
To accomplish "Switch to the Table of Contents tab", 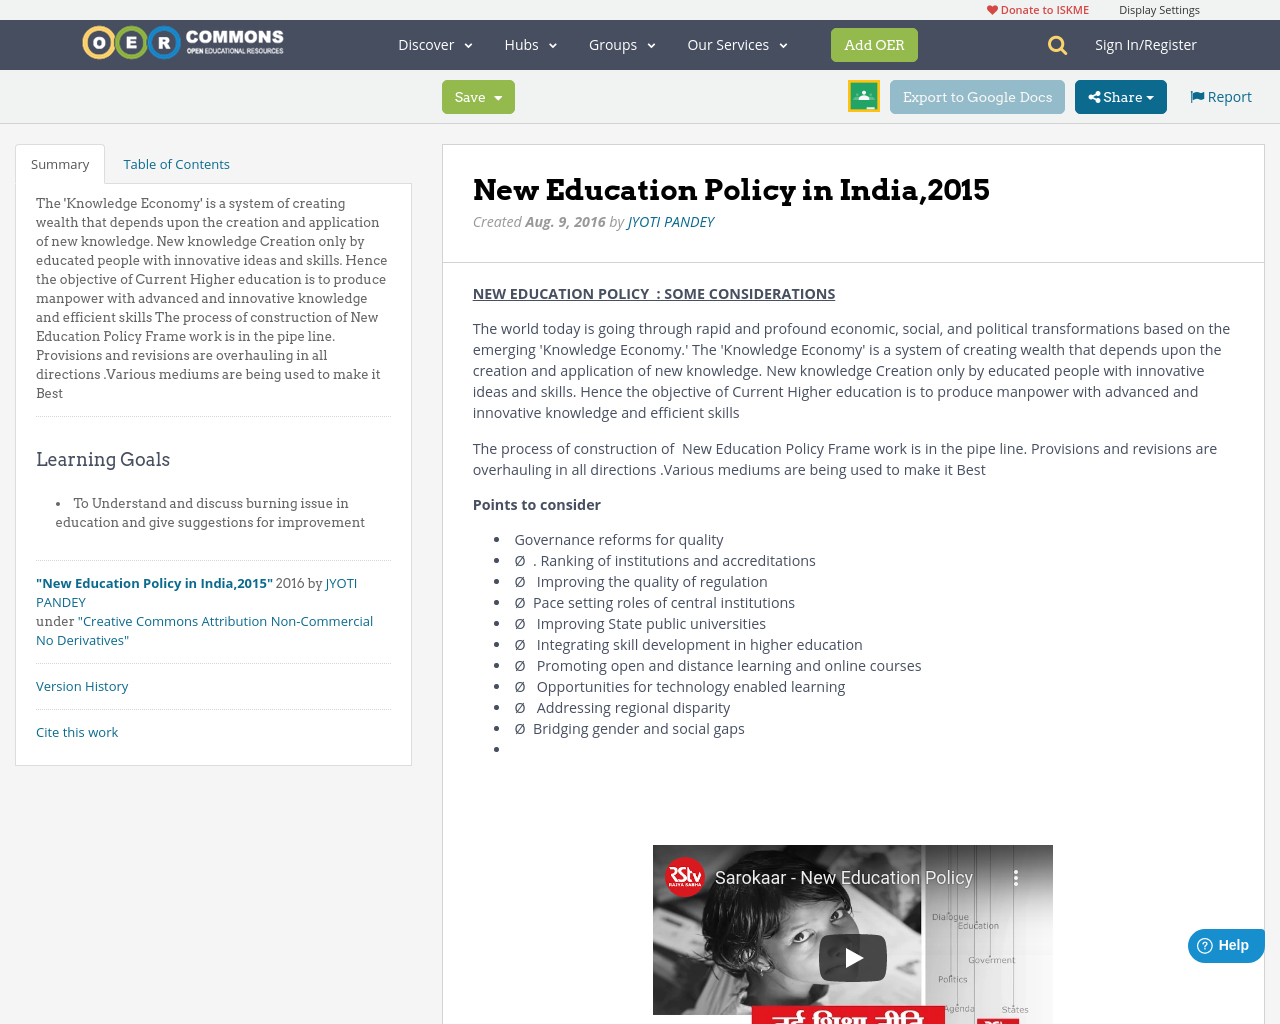I will 176,163.
